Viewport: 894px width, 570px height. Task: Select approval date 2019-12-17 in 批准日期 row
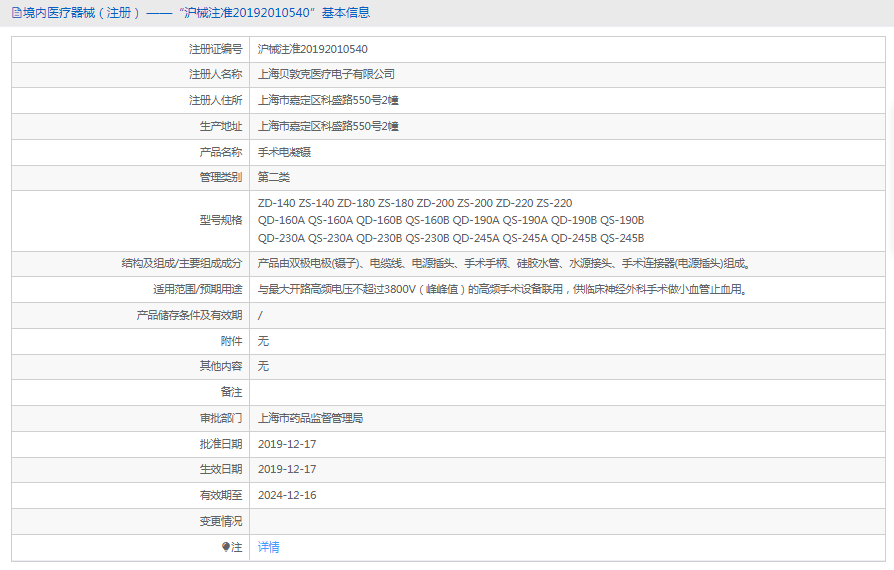pos(287,444)
